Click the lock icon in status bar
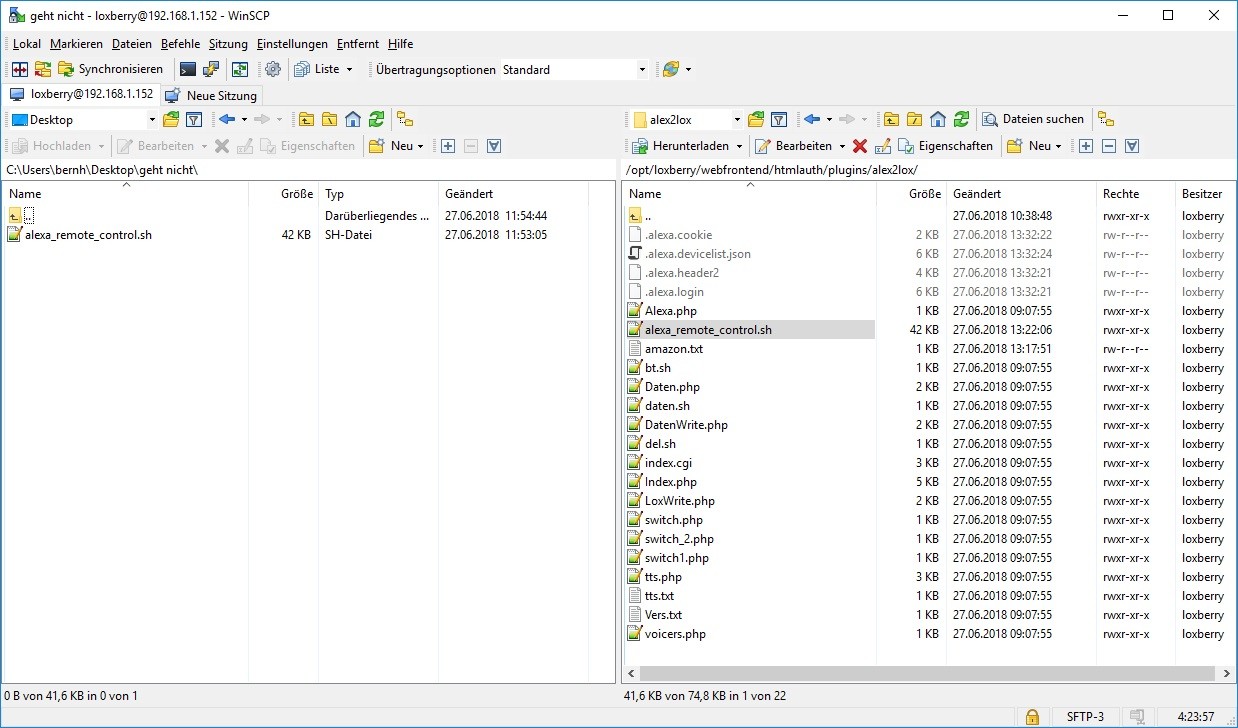The height and width of the screenshot is (728, 1238). [1031, 716]
